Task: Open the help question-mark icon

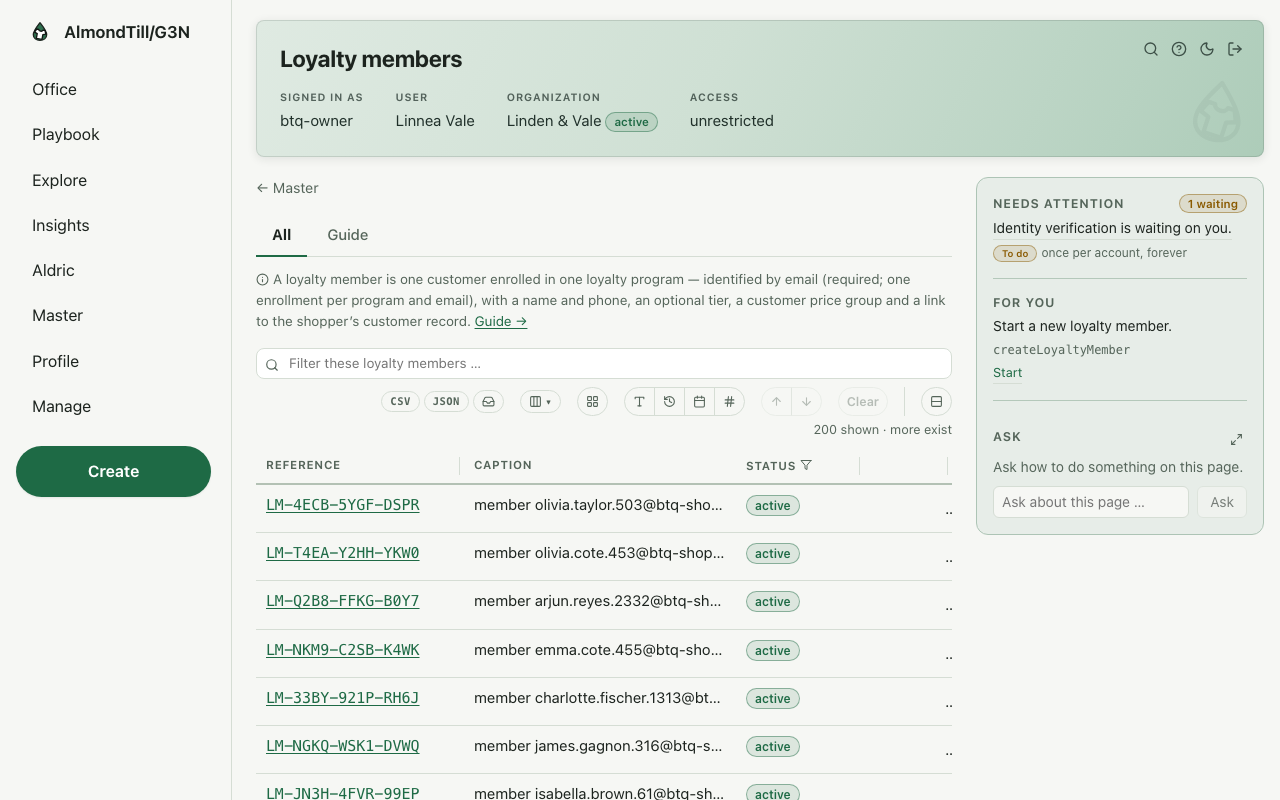Action: 1179,49
